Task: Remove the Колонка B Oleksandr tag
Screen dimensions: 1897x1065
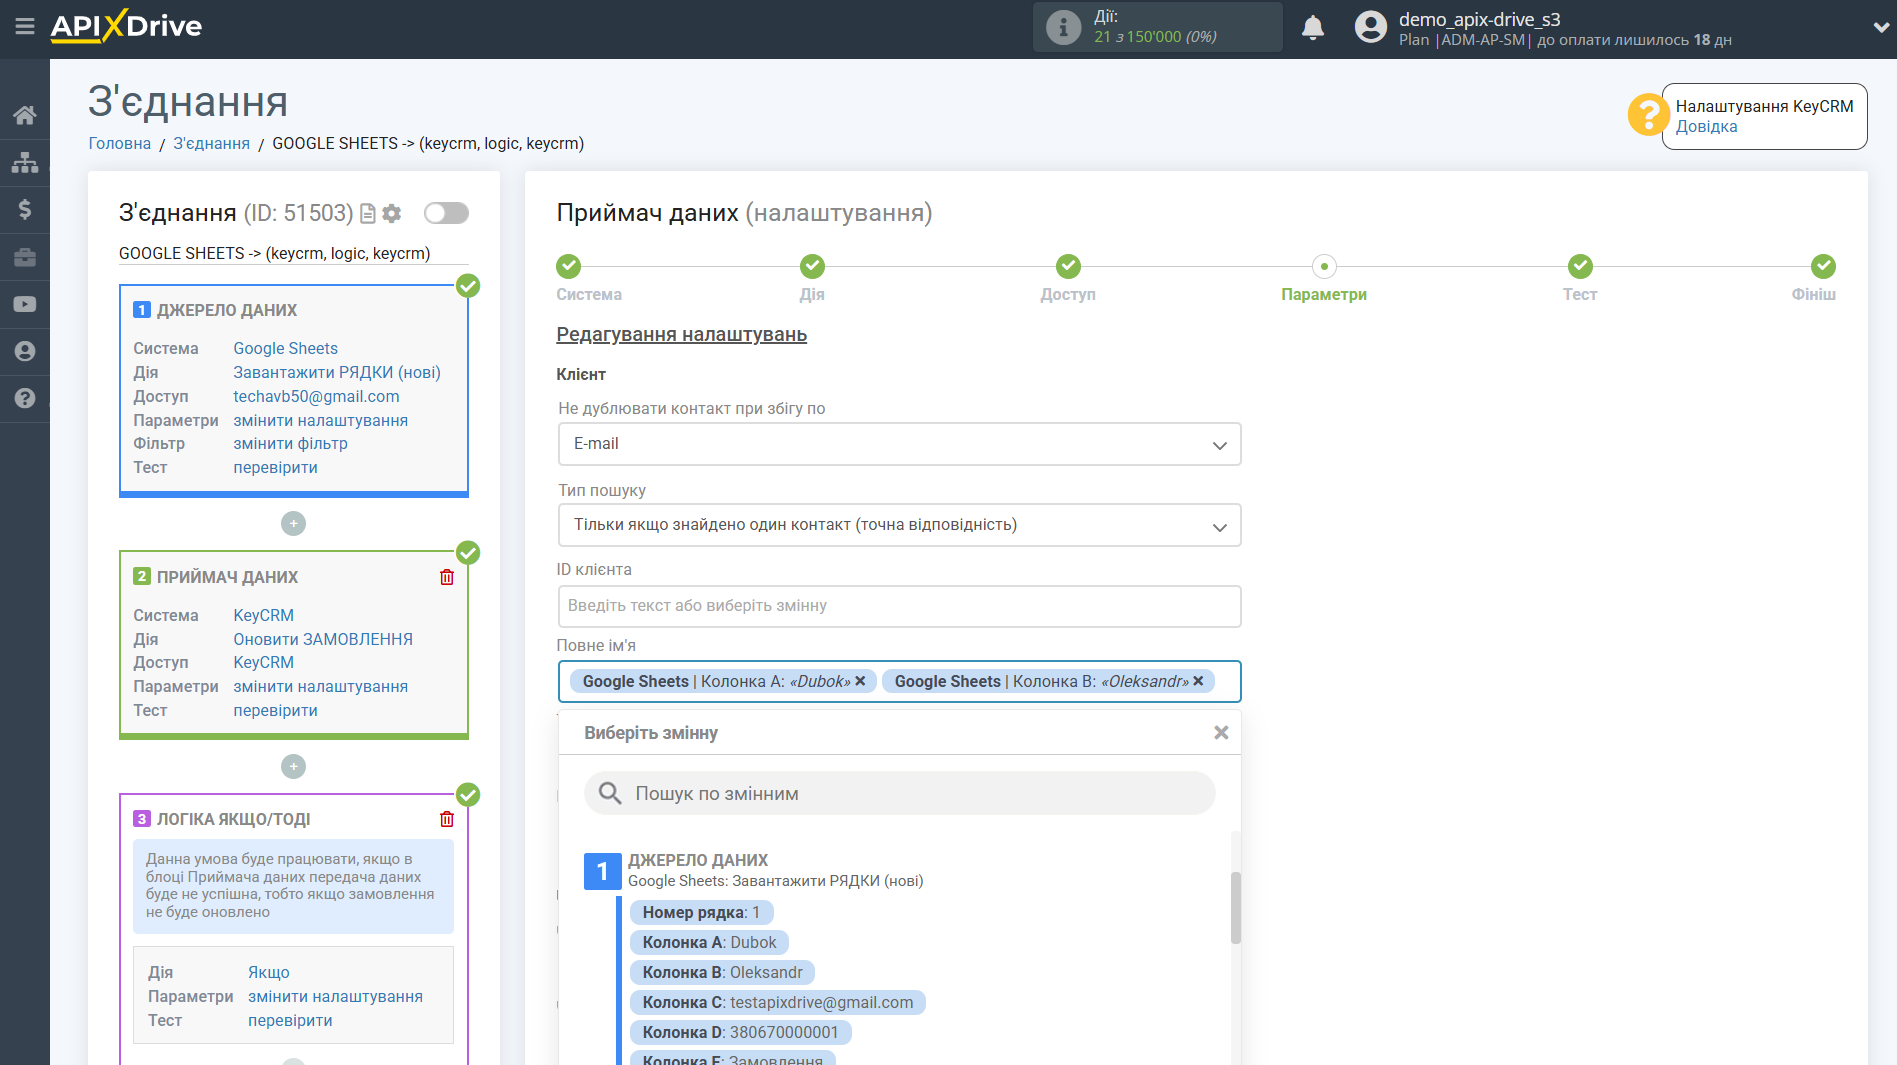Action: click(x=1198, y=681)
